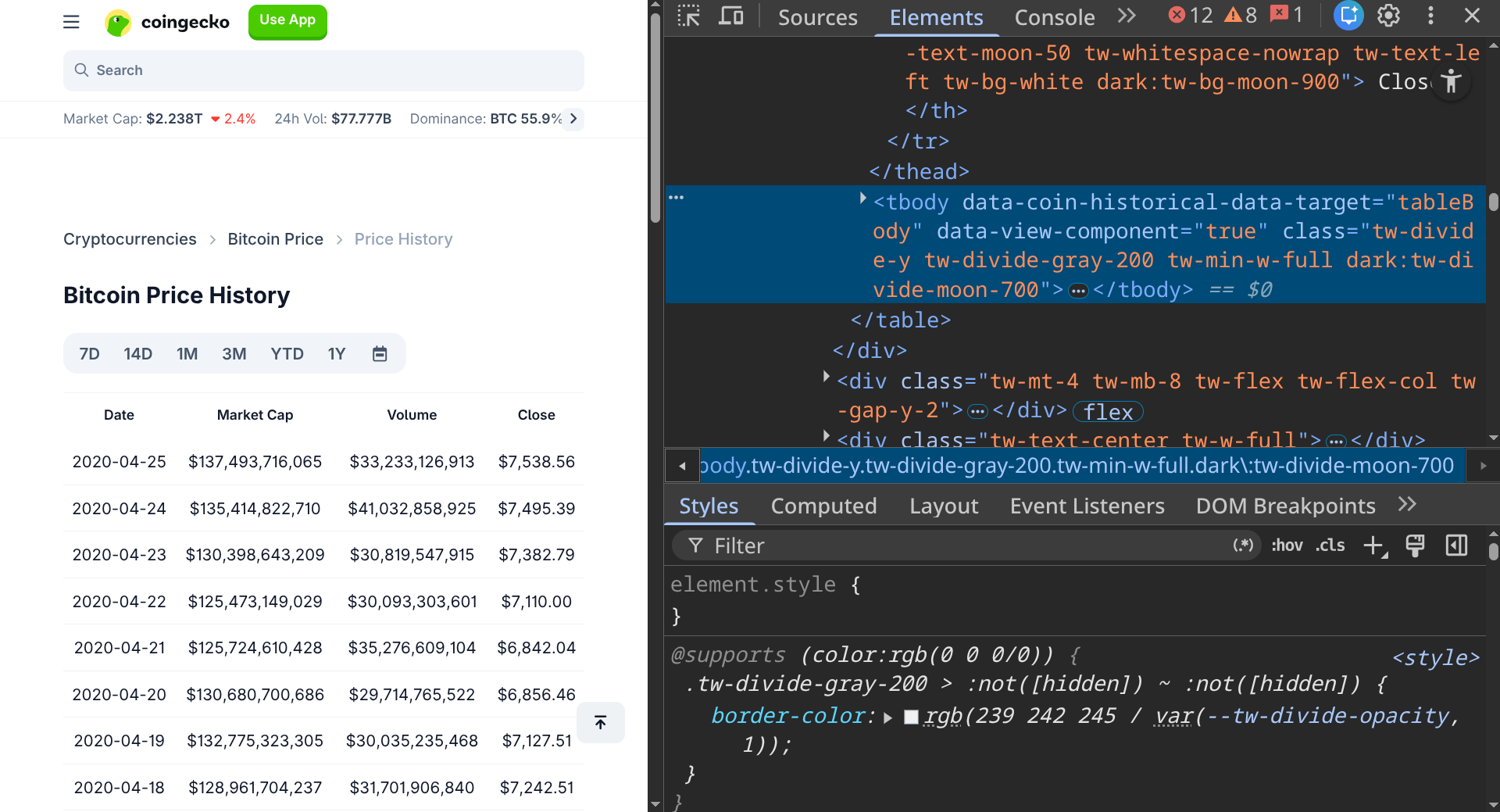The image size is (1500, 812).
Task: Switch to the Elements panel
Action: click(x=936, y=17)
